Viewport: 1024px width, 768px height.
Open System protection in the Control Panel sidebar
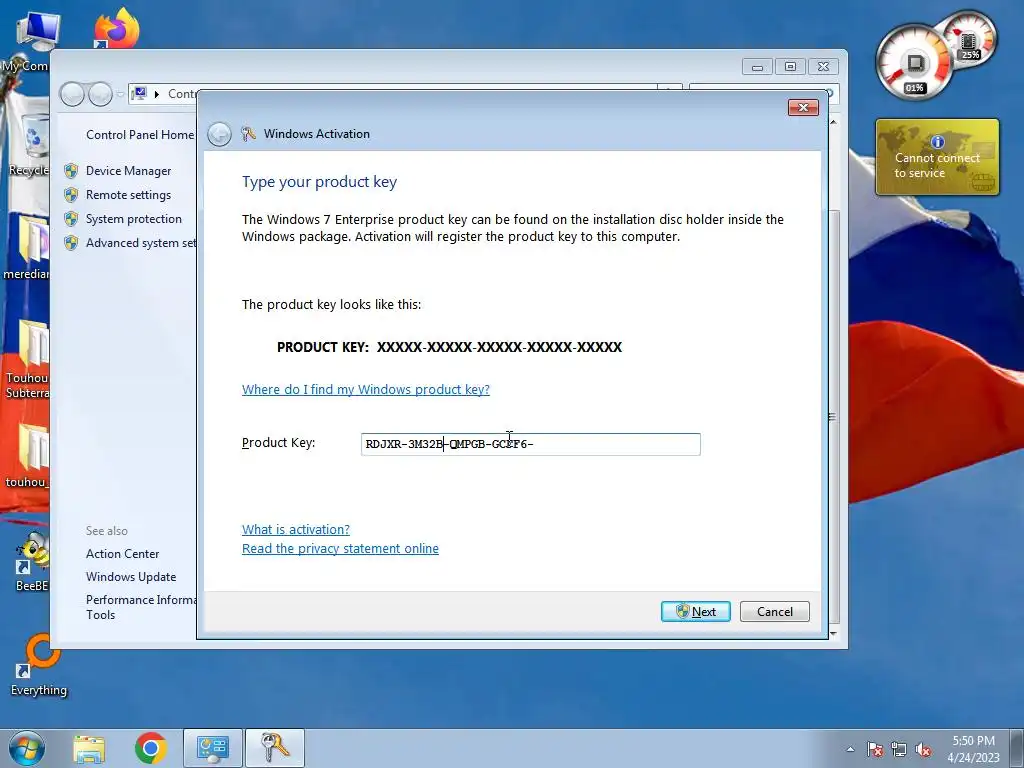pyautogui.click(x=134, y=219)
